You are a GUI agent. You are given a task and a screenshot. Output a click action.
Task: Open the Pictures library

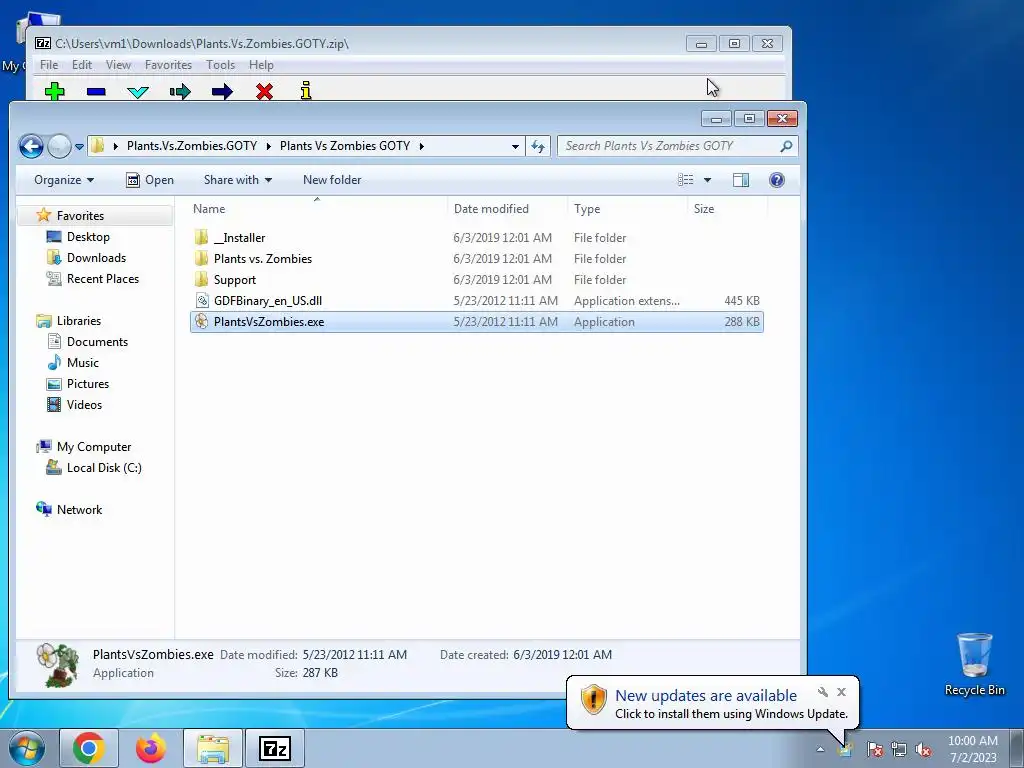click(x=88, y=383)
